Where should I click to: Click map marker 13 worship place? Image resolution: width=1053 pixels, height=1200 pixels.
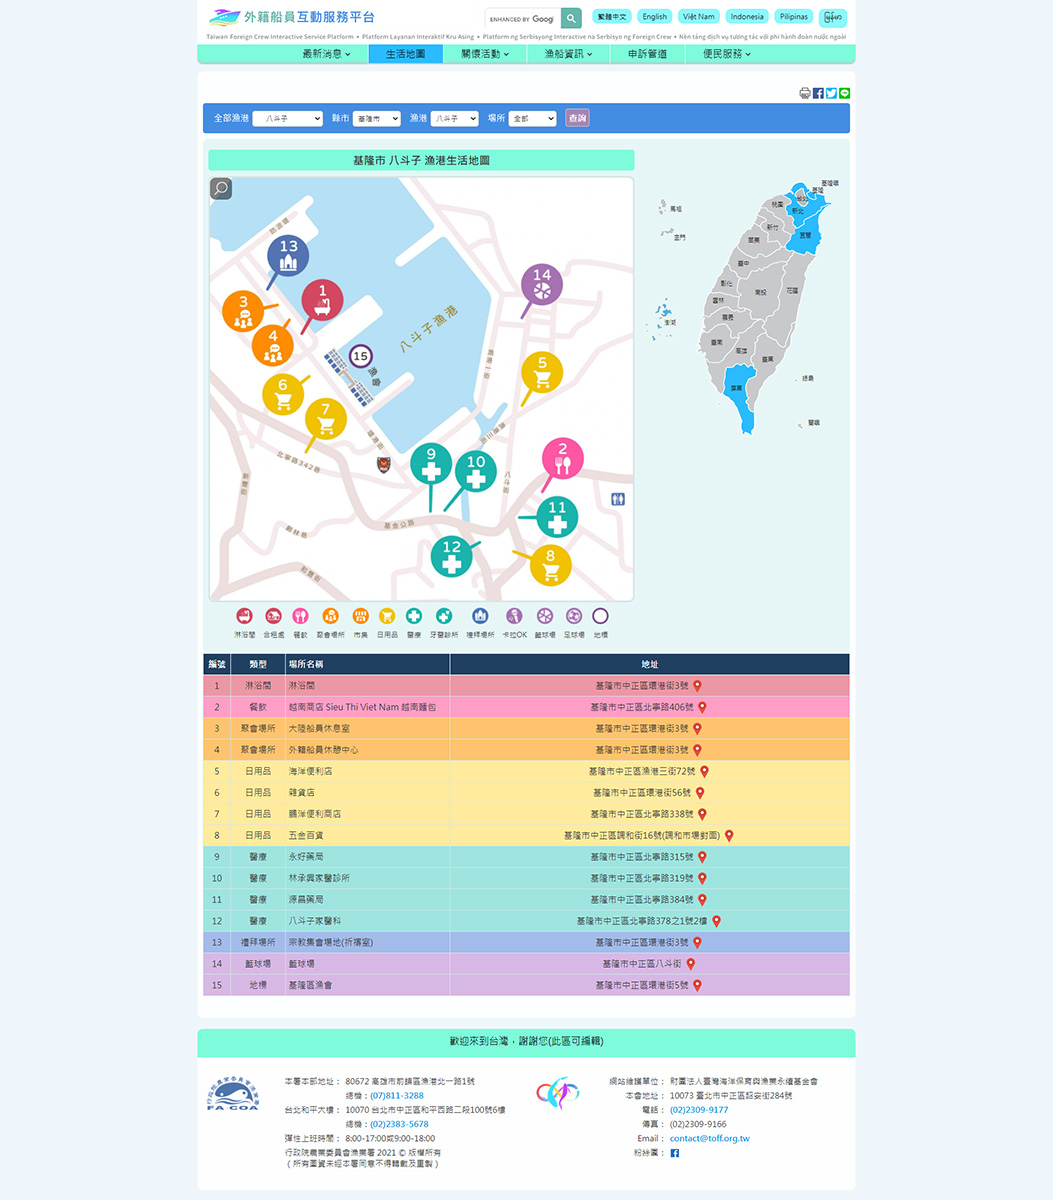(288, 255)
